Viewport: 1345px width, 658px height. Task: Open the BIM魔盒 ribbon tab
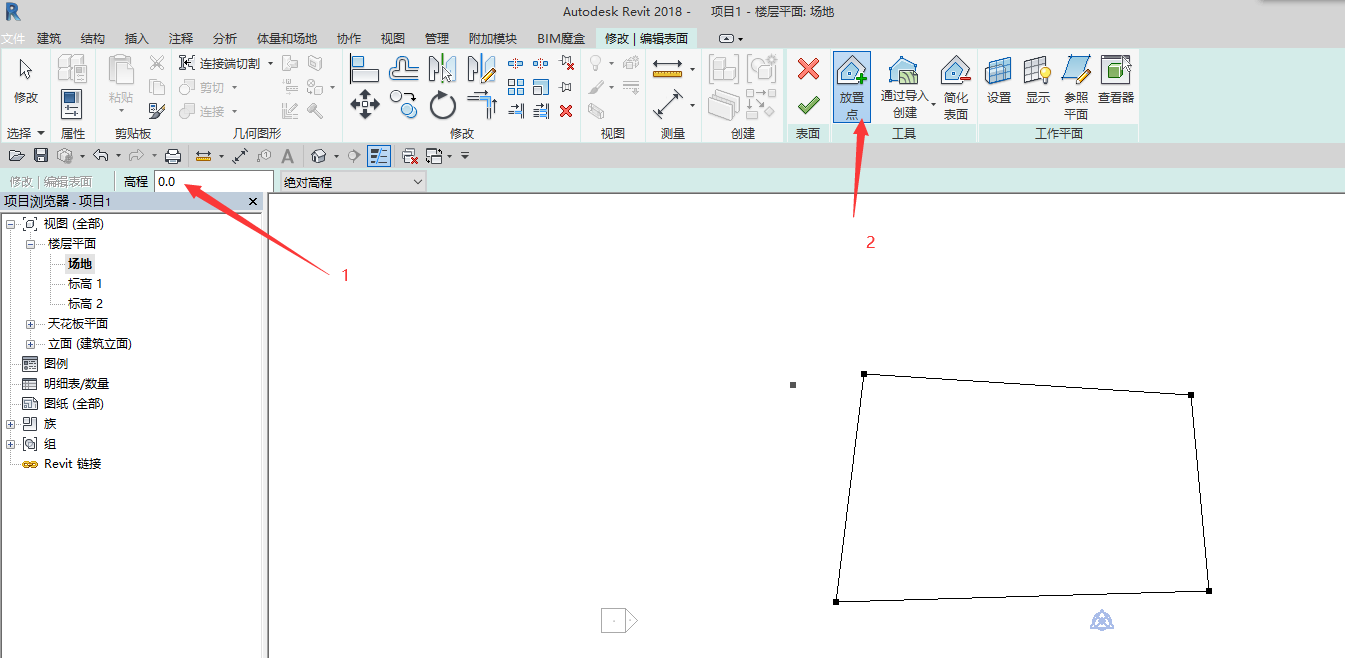coord(561,39)
